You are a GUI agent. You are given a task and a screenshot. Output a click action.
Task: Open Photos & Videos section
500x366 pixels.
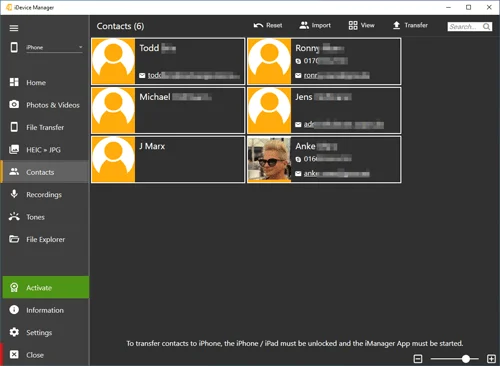point(45,105)
